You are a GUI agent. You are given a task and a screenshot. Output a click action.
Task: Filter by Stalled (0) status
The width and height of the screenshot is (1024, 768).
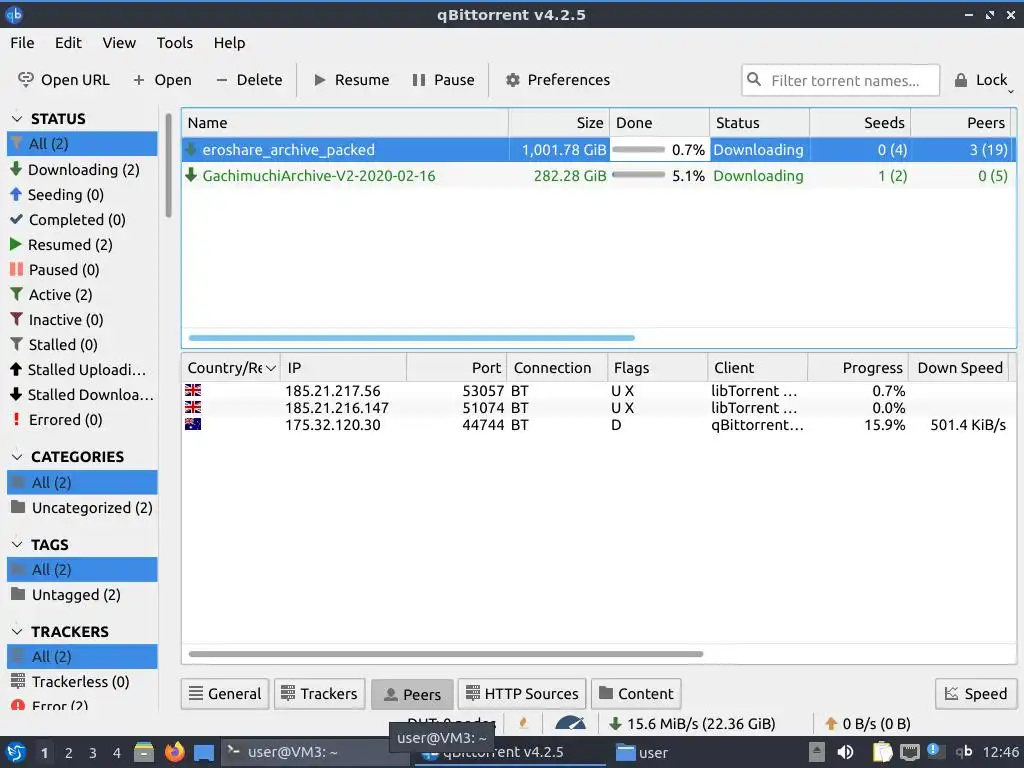click(82, 344)
